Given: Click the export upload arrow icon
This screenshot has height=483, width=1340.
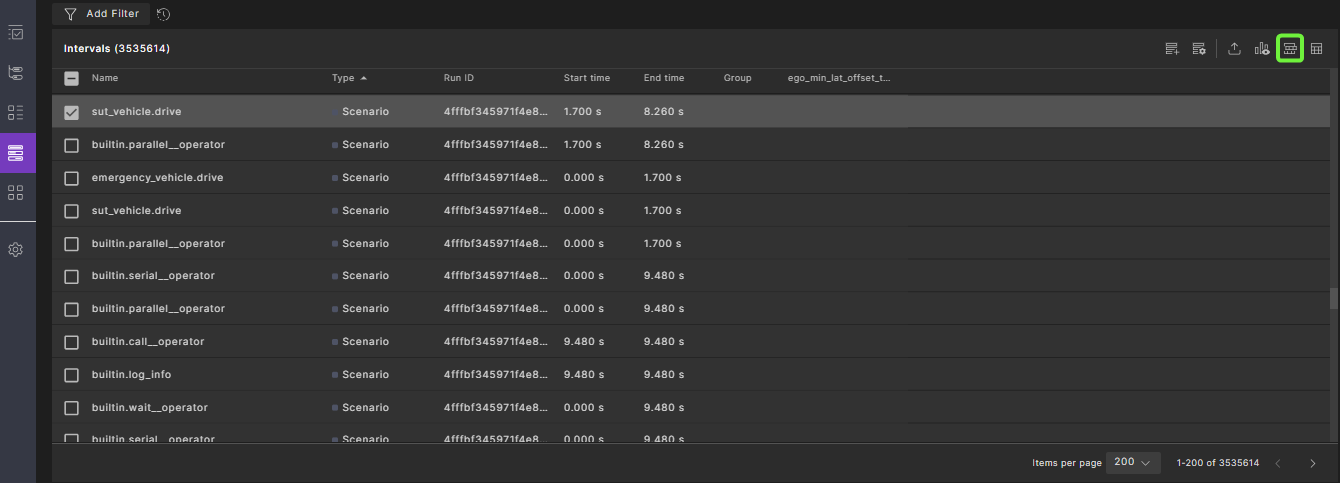Looking at the screenshot, I should click(x=1235, y=48).
